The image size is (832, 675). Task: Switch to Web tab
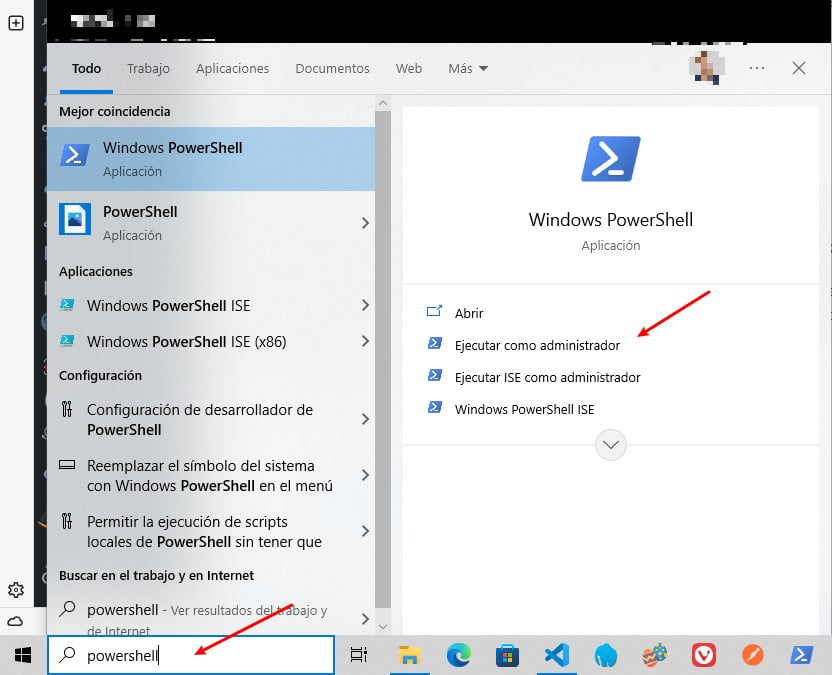tap(409, 68)
